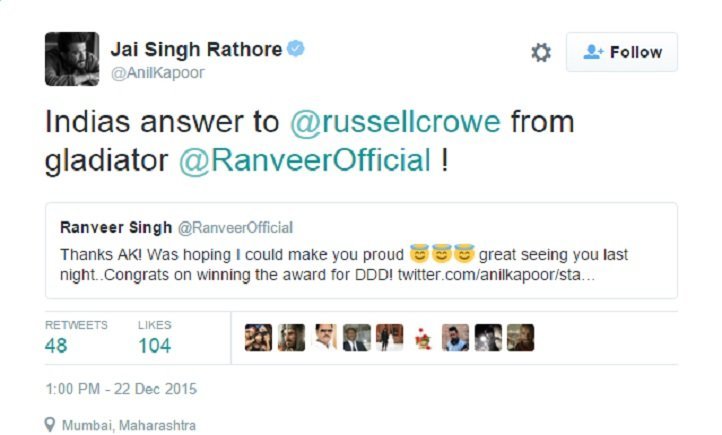The width and height of the screenshot is (722, 435).
Task: Open the @RanveerOfficial mention in tweet text
Action: point(305,160)
